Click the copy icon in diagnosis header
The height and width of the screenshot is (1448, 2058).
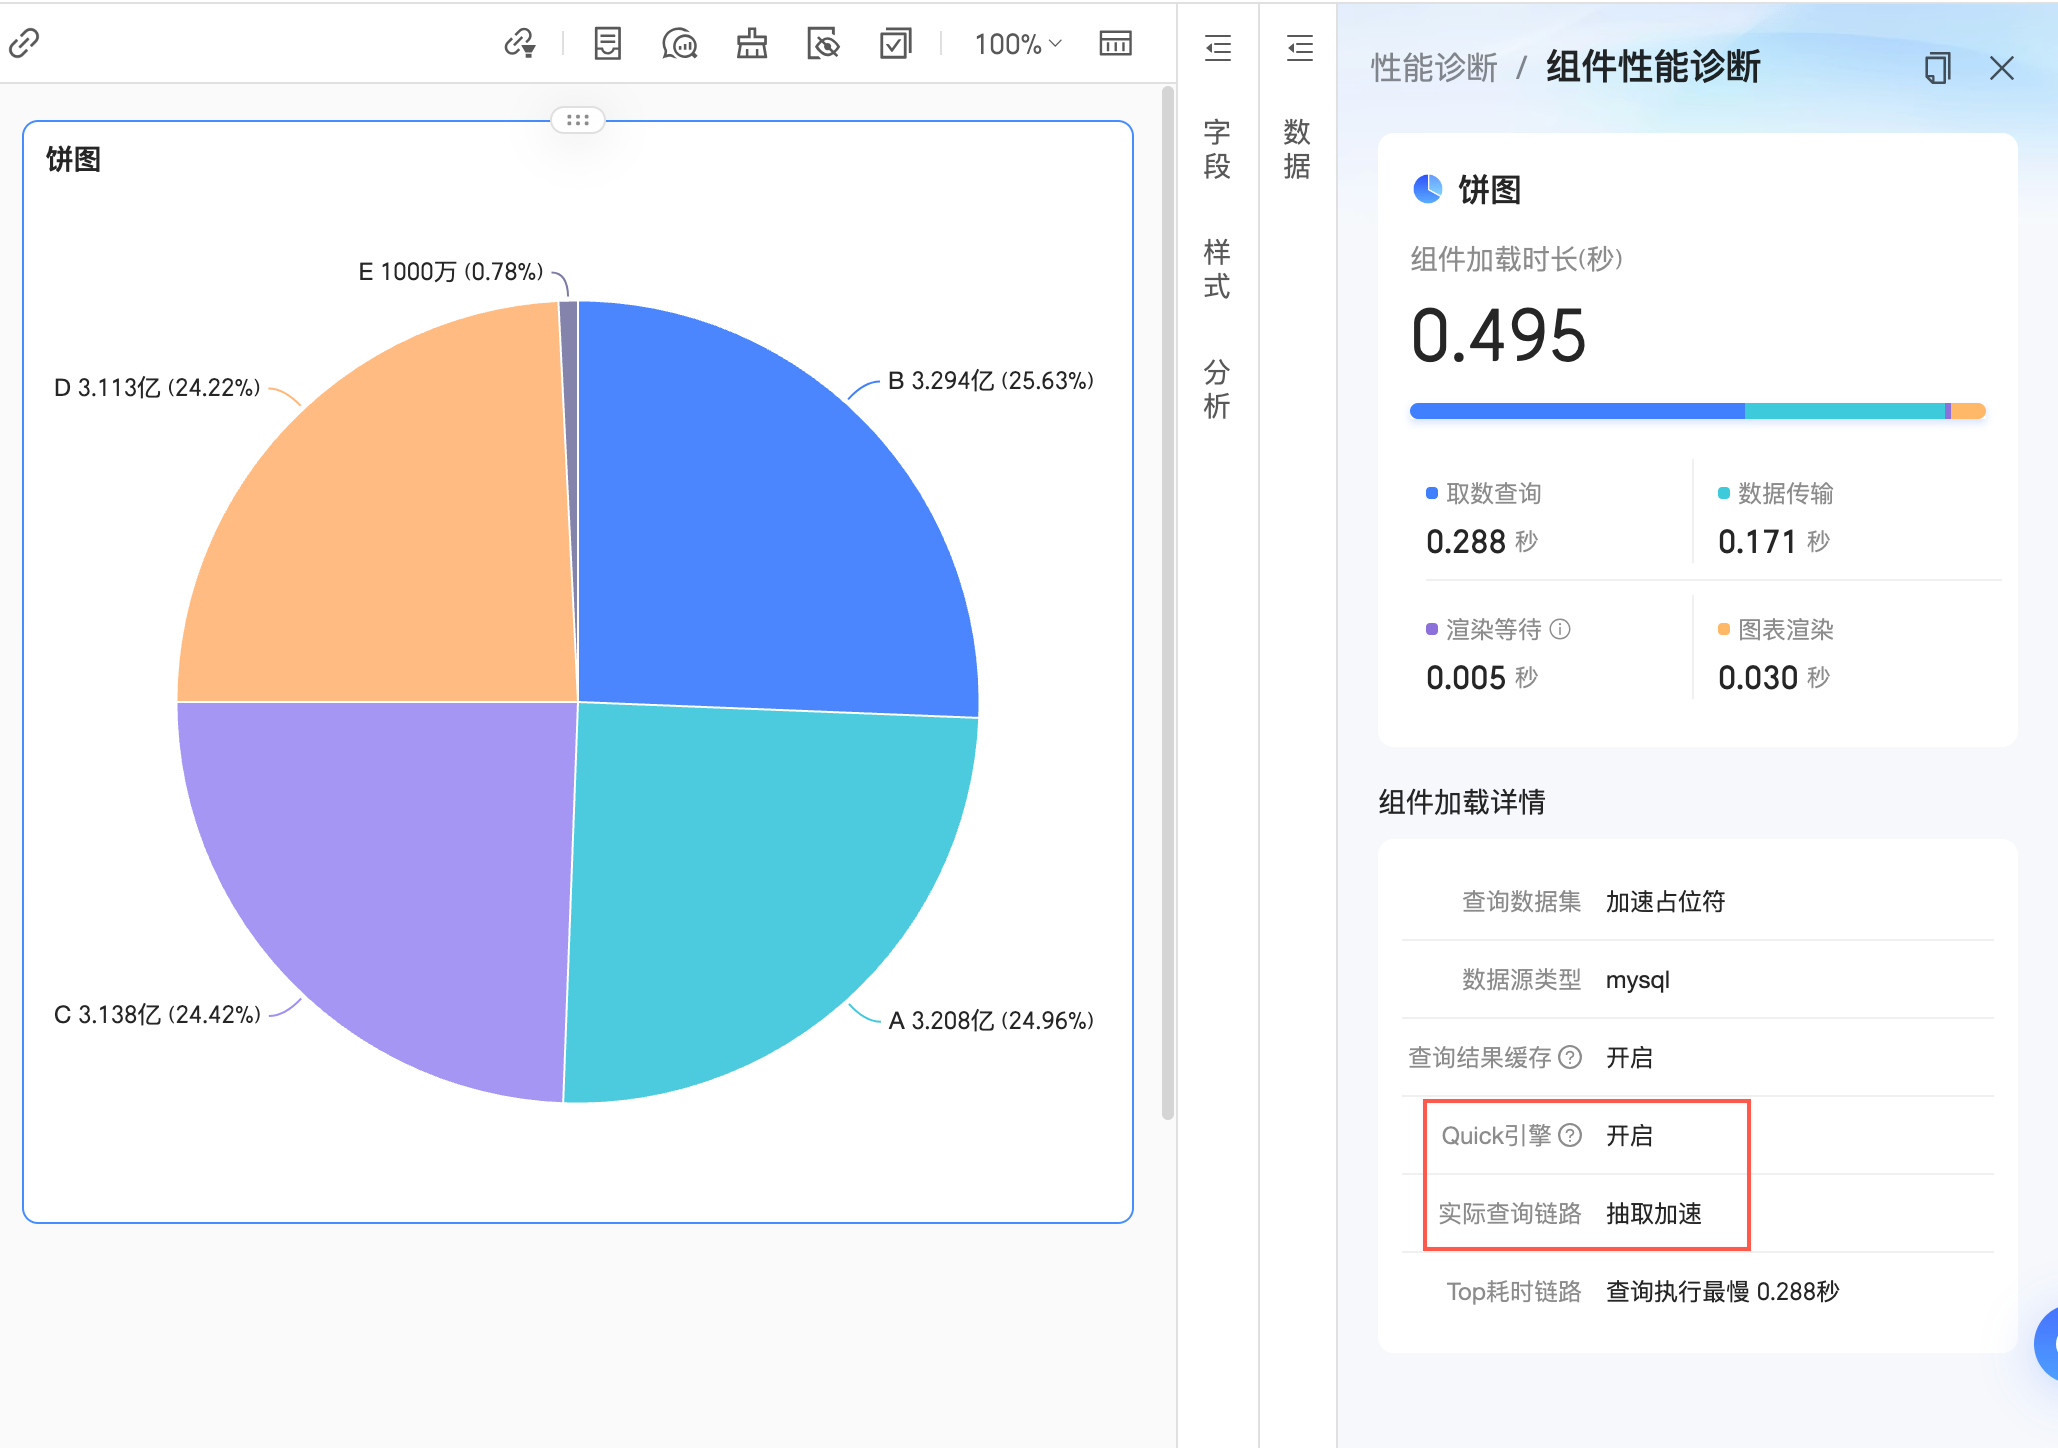[x=1937, y=68]
